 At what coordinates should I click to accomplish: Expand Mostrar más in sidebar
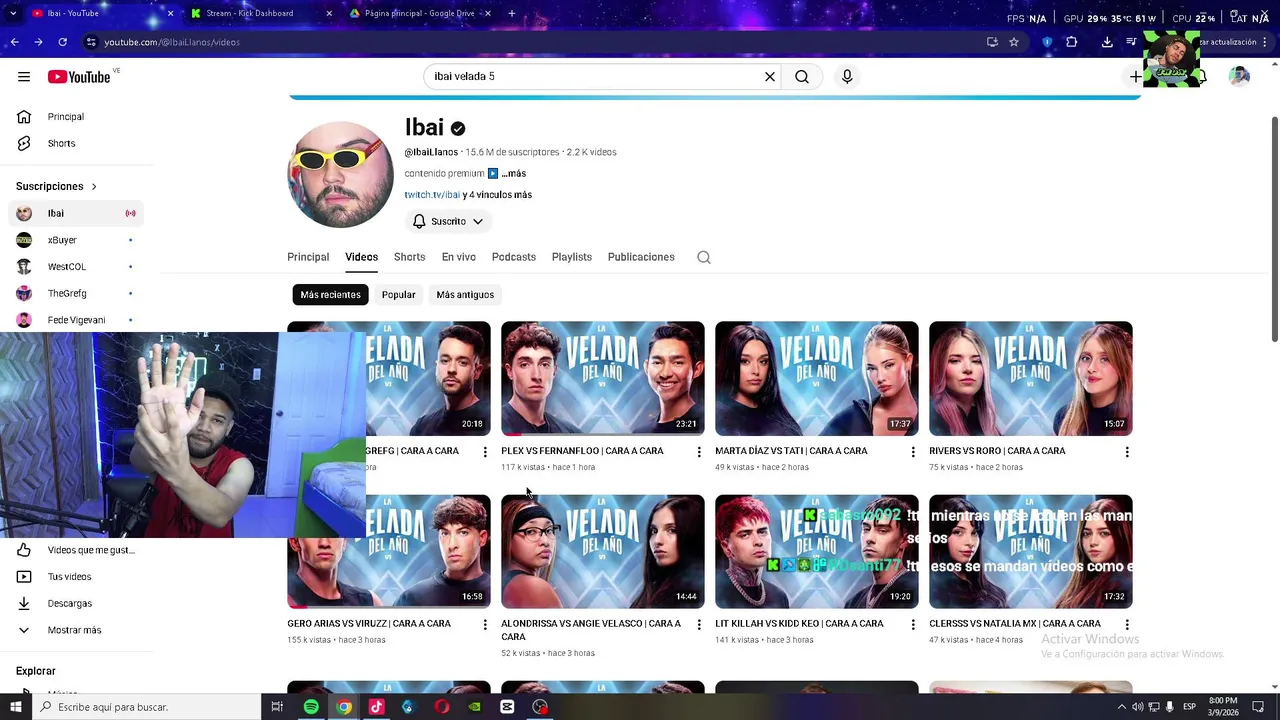[76, 630]
